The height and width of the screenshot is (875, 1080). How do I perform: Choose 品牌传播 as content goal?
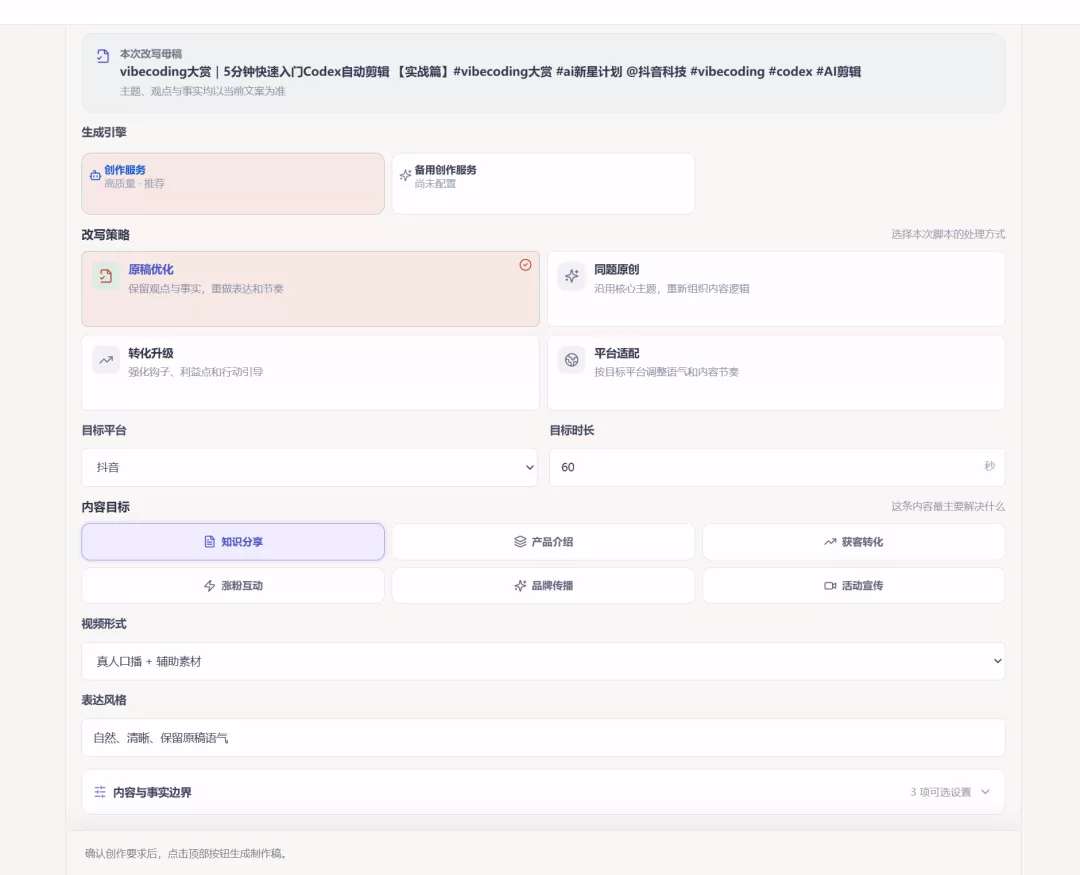pyautogui.click(x=543, y=586)
